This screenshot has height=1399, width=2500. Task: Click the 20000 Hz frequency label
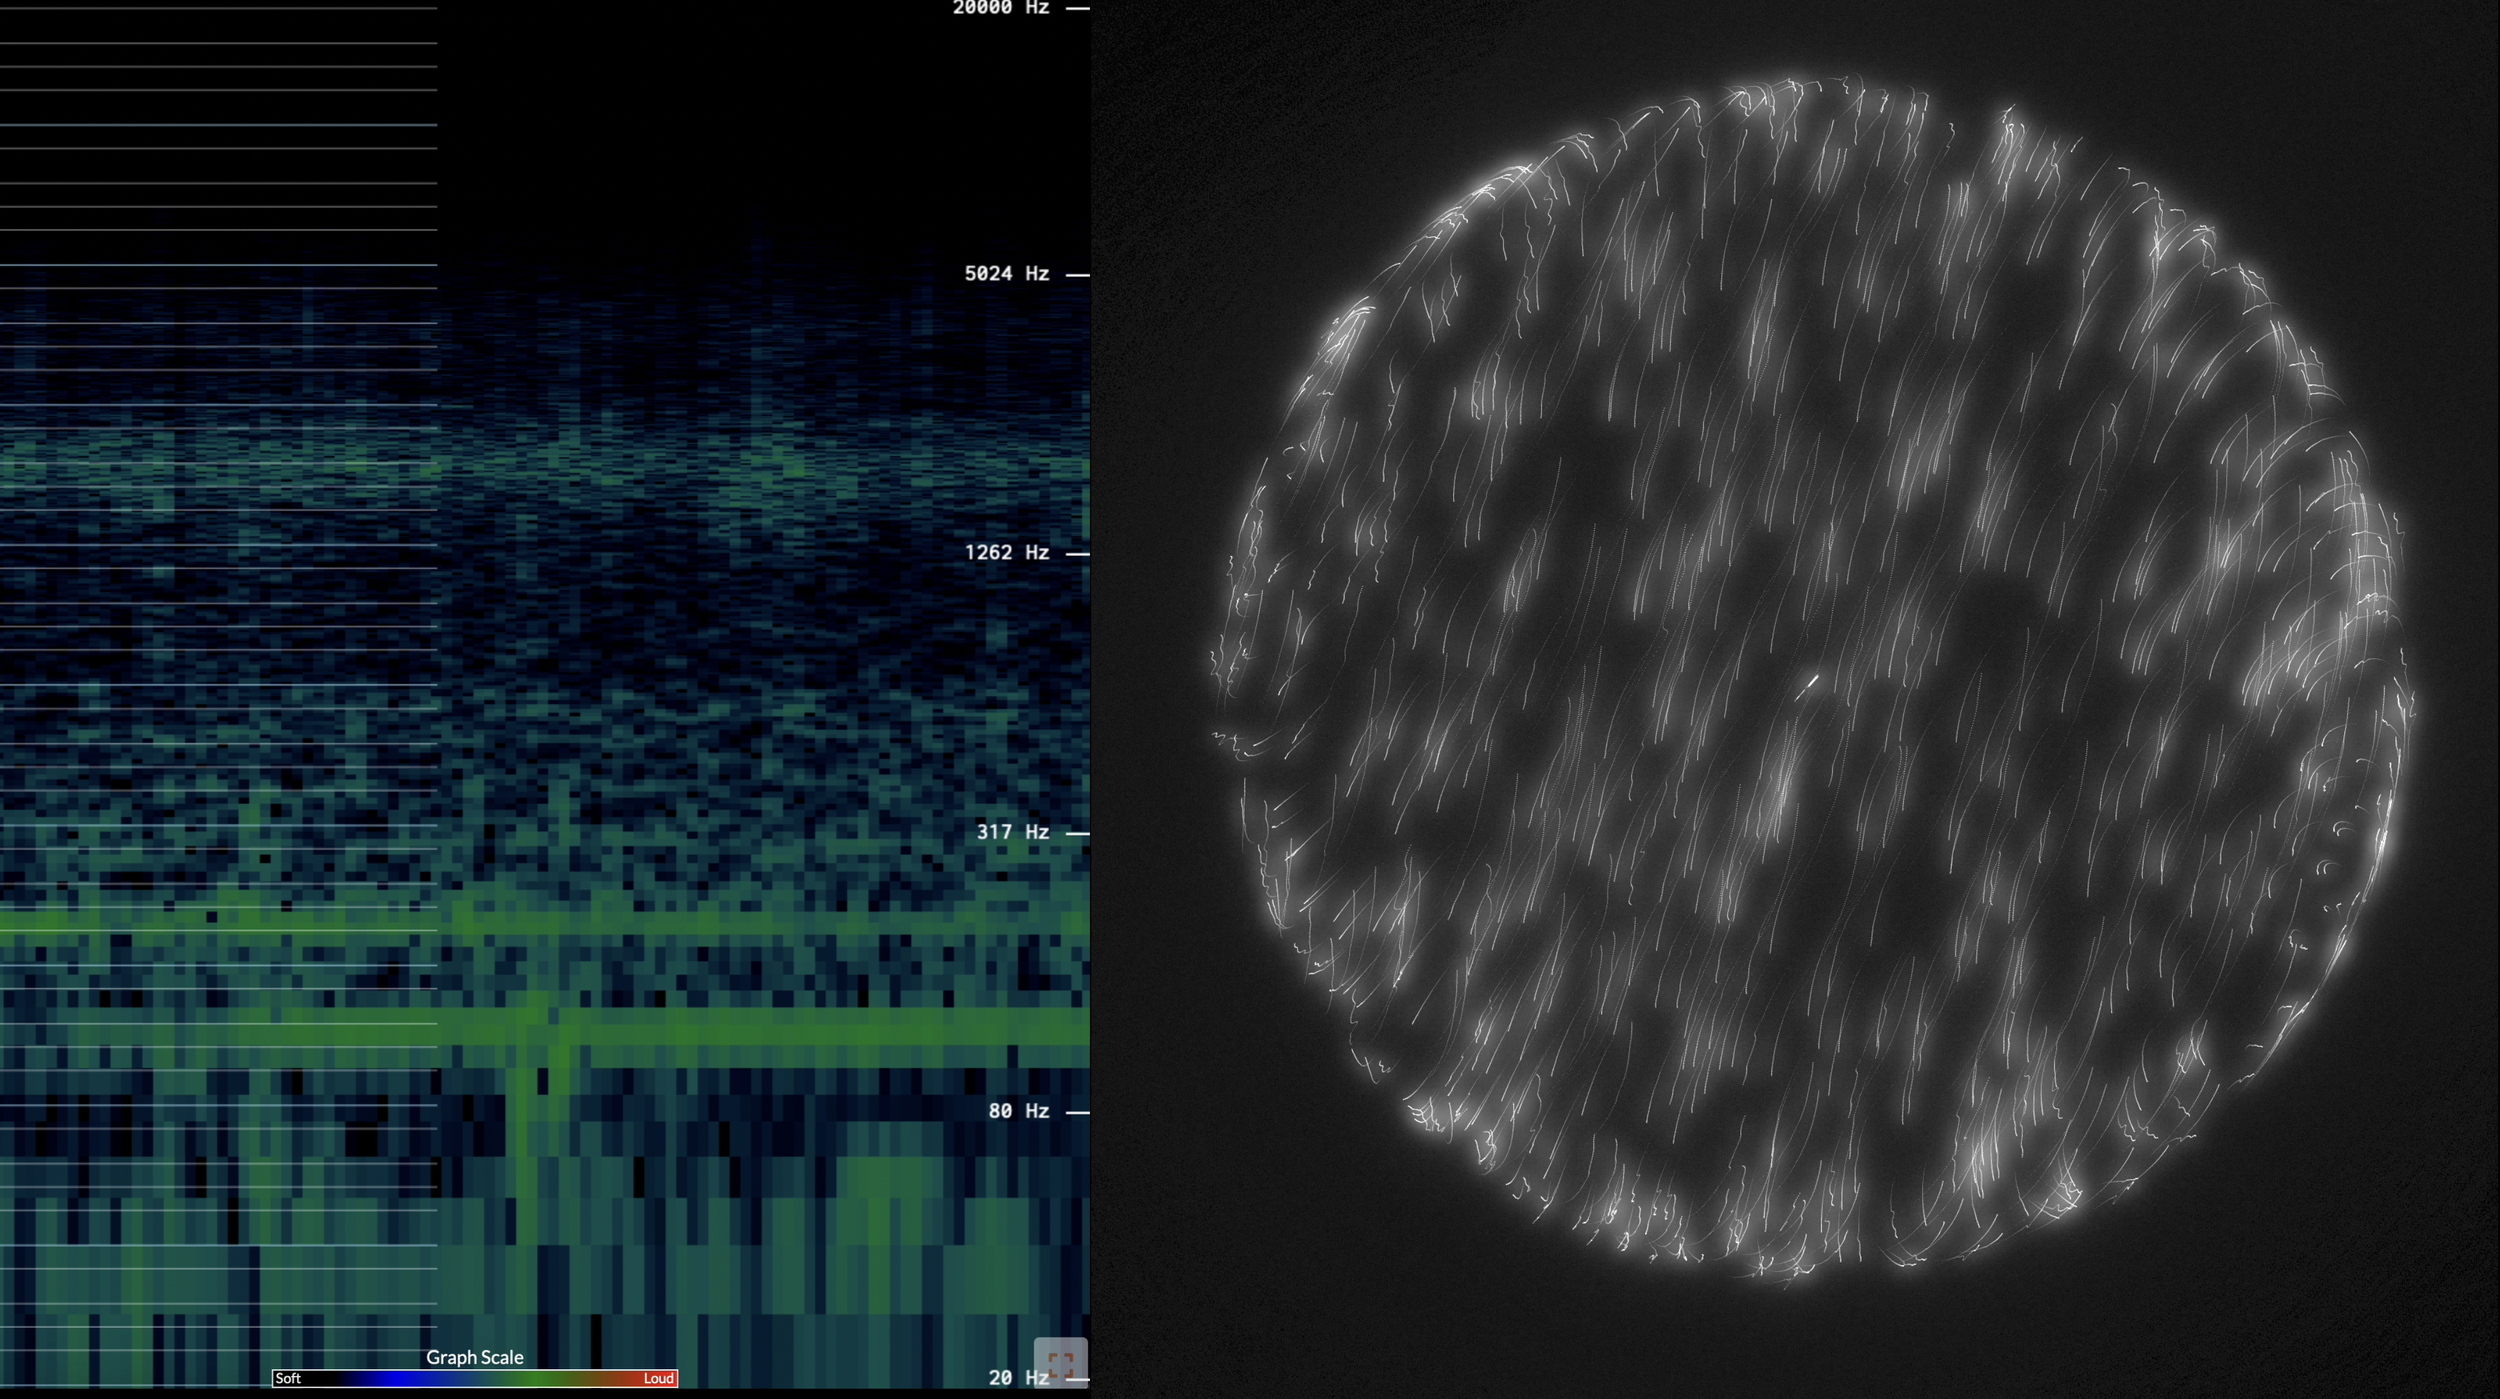click(1000, 8)
